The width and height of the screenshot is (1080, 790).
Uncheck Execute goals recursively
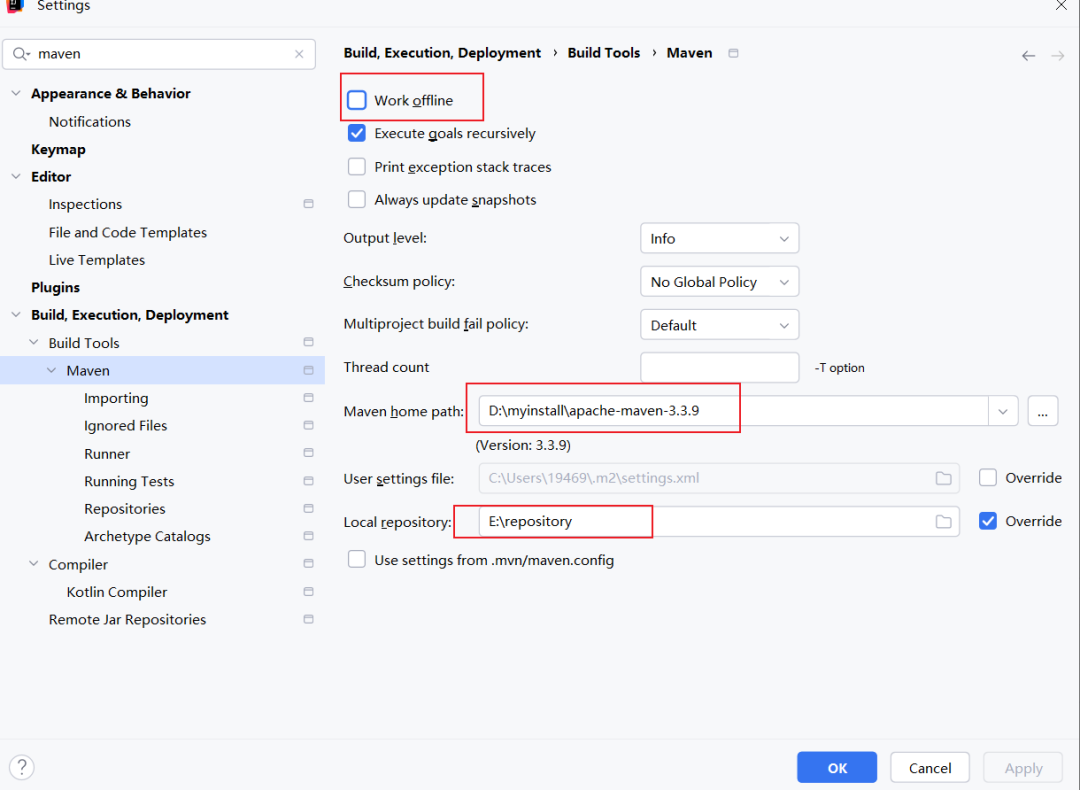point(357,133)
